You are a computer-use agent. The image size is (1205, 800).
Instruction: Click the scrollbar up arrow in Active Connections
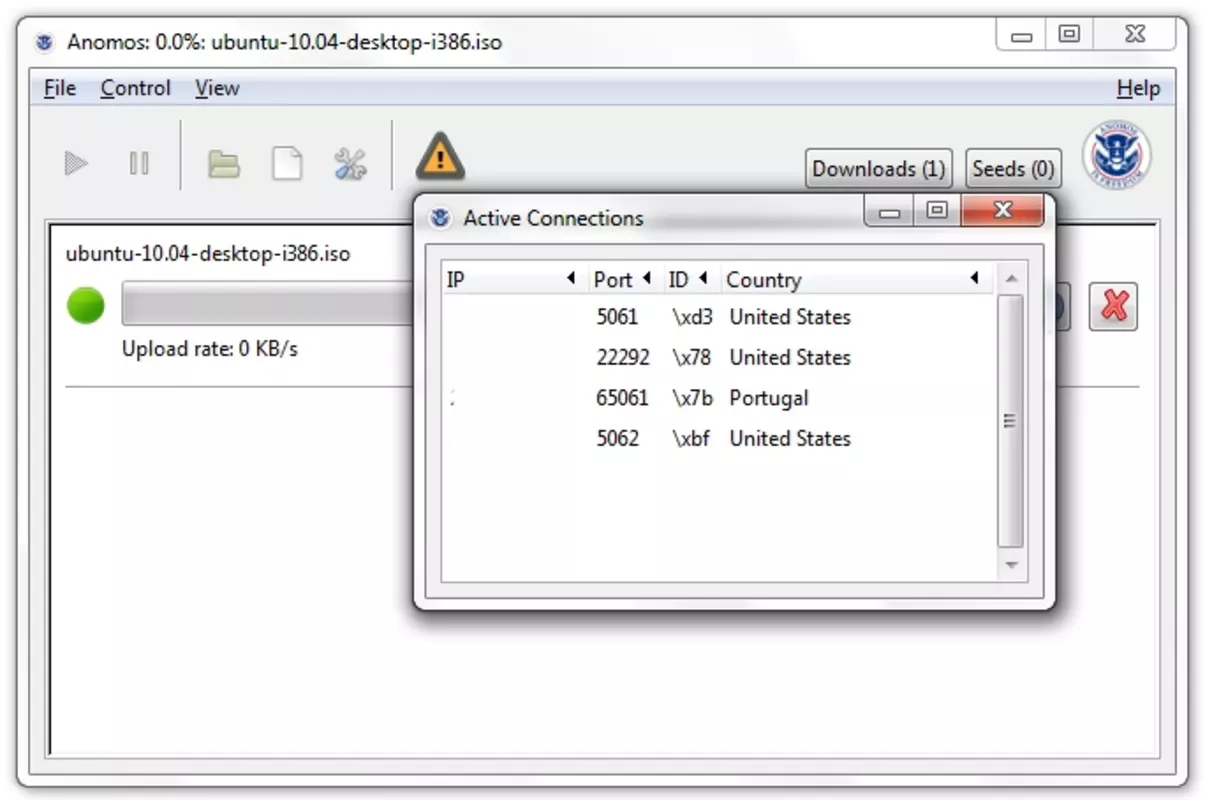pyautogui.click(x=1010, y=279)
